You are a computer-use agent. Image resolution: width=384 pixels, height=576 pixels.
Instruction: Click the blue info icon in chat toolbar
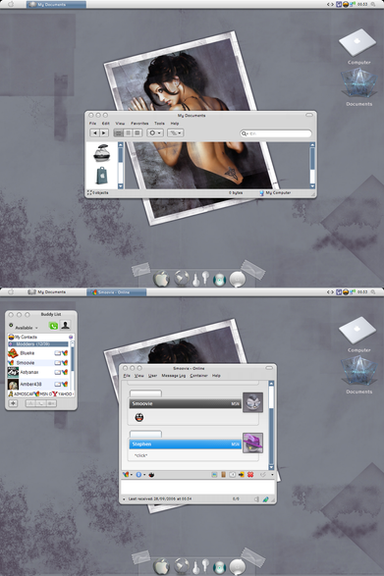tap(139, 475)
